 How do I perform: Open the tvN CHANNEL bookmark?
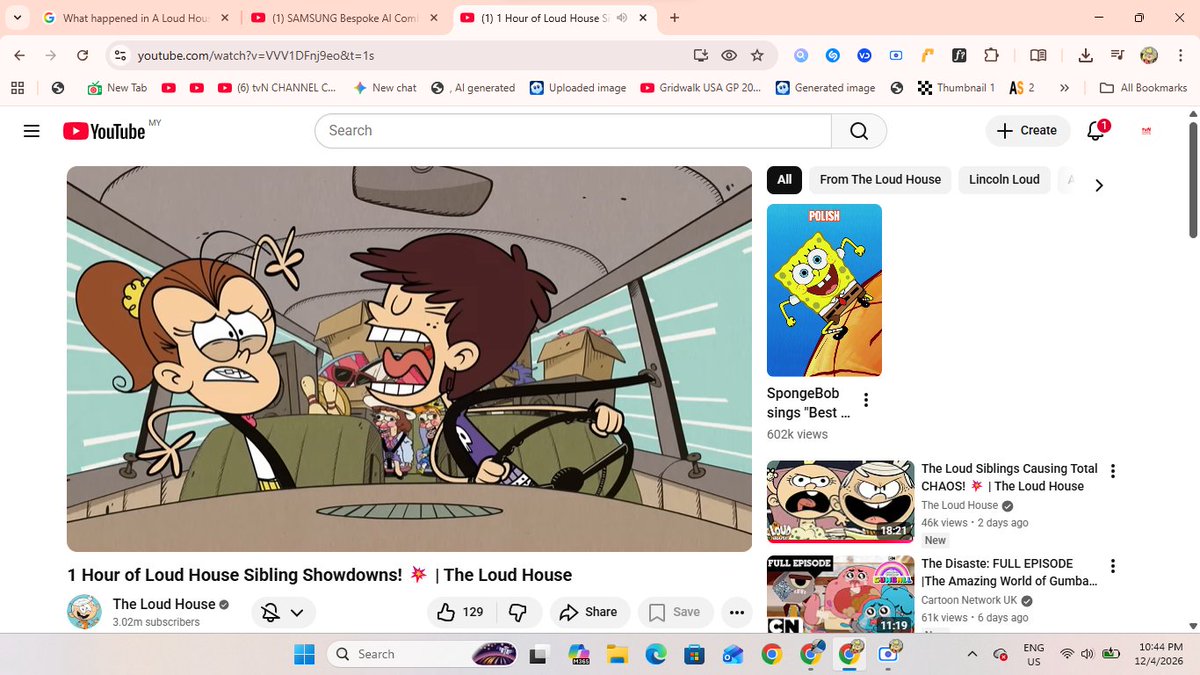pyautogui.click(x=277, y=88)
